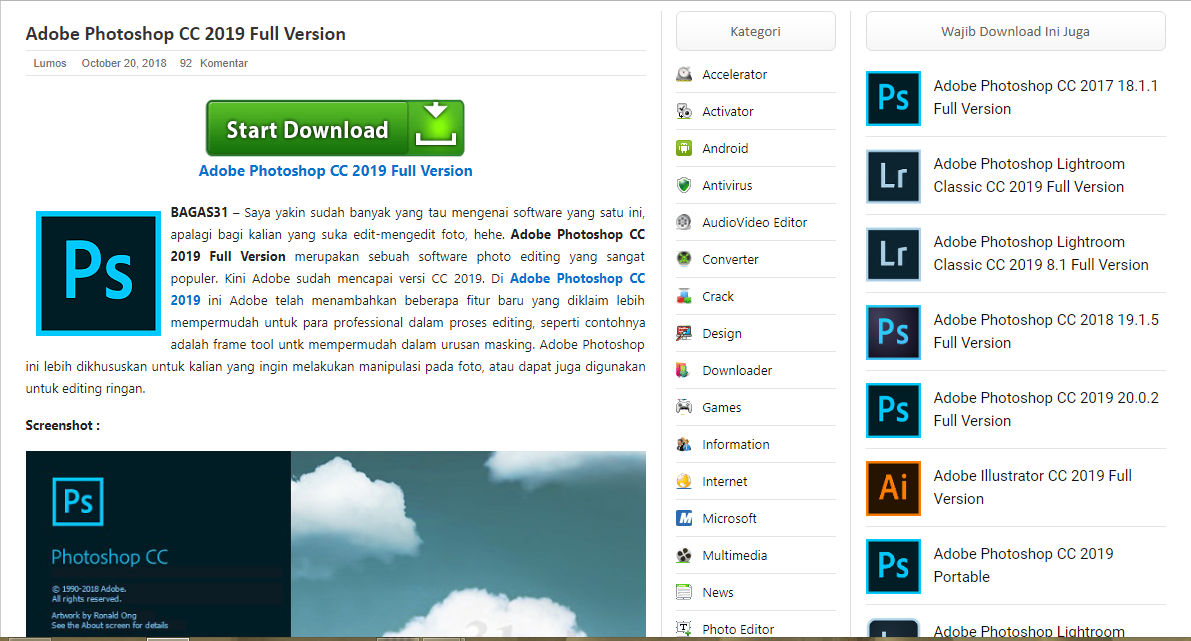
Task: Open the Android category link
Action: tap(725, 148)
